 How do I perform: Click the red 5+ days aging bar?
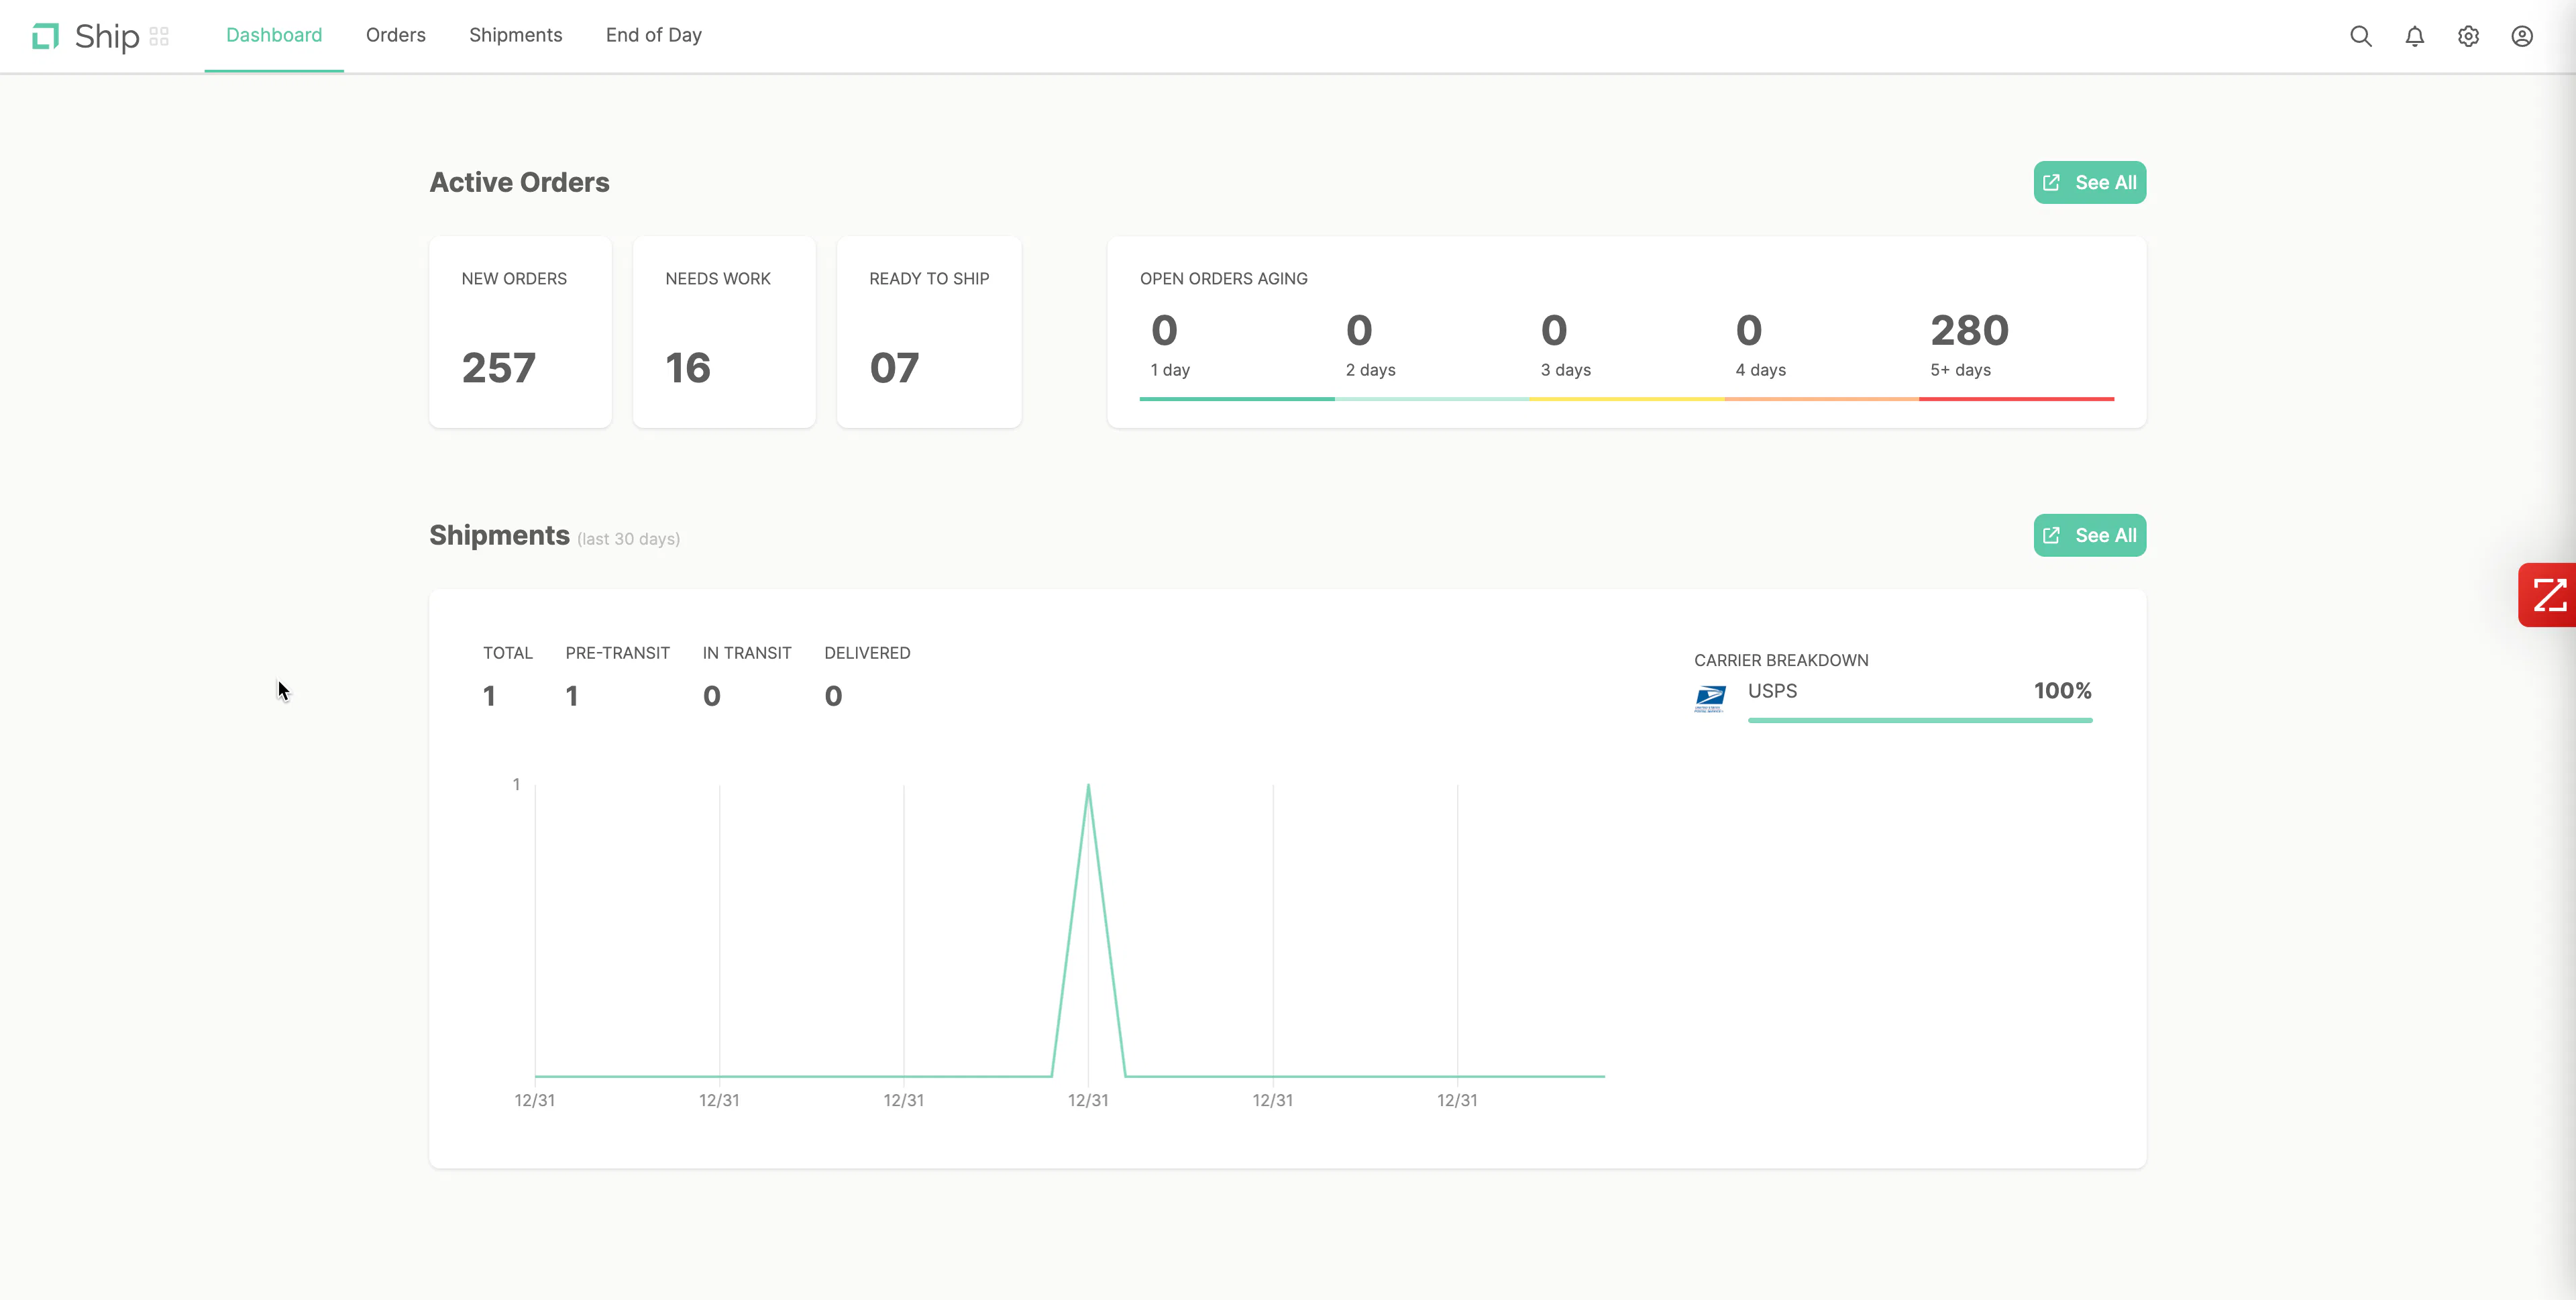(x=2016, y=399)
